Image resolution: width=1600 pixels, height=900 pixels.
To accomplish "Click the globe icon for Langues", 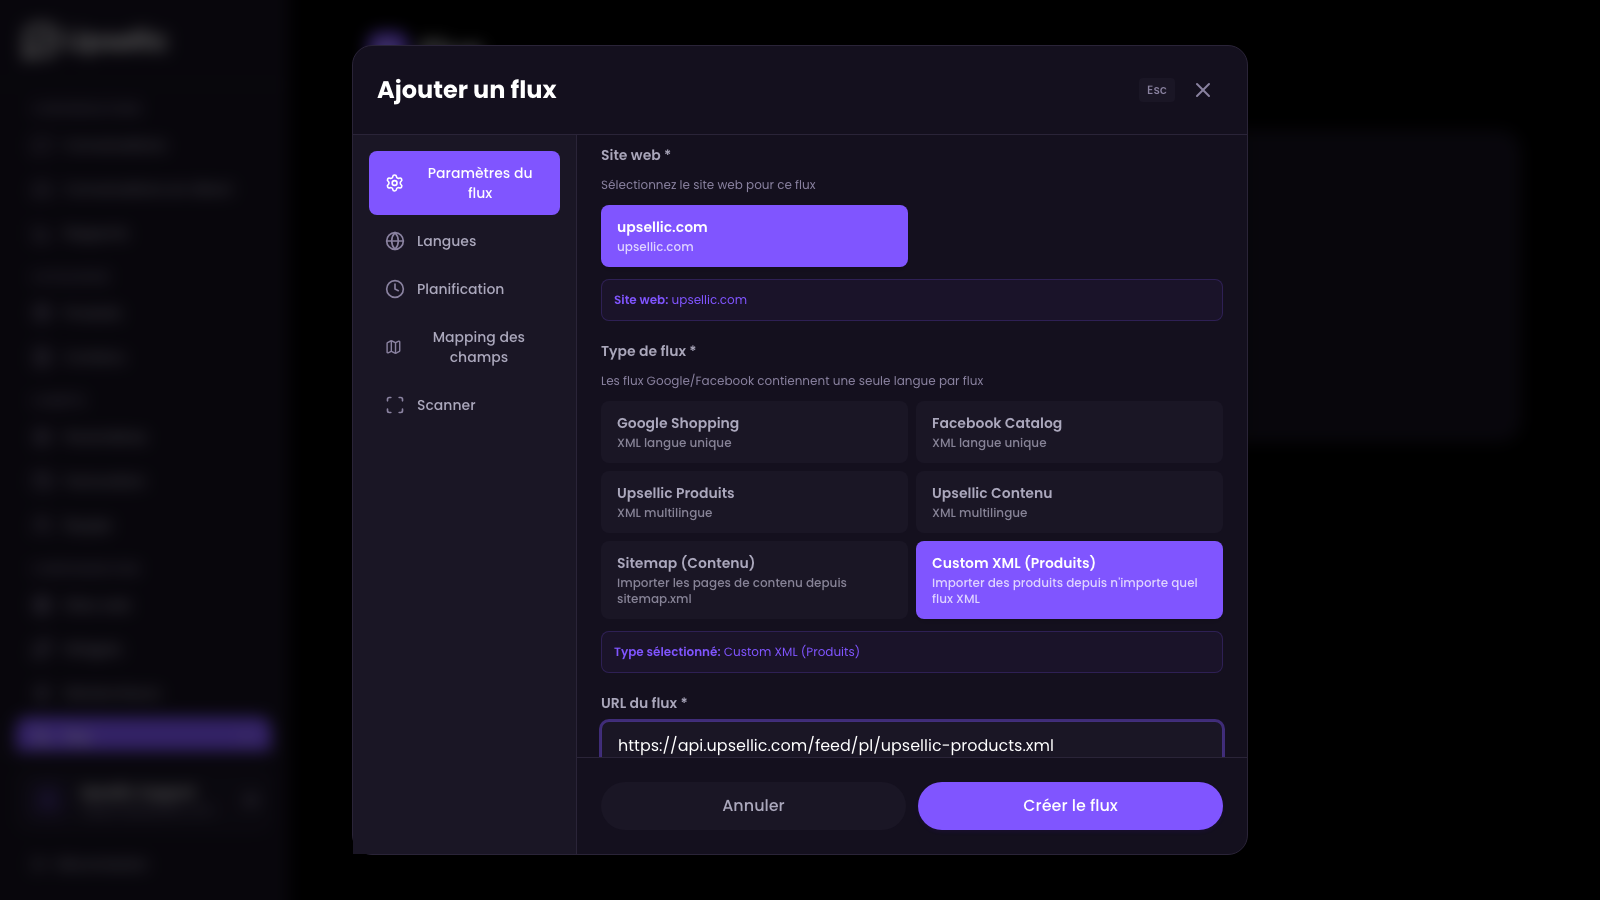I will coord(395,241).
